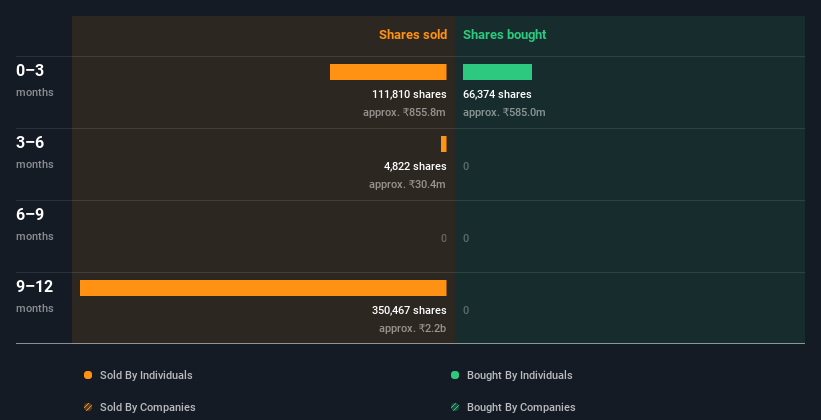The height and width of the screenshot is (420, 821).
Task: Click the '66,374 shares' value
Action: click(x=497, y=94)
